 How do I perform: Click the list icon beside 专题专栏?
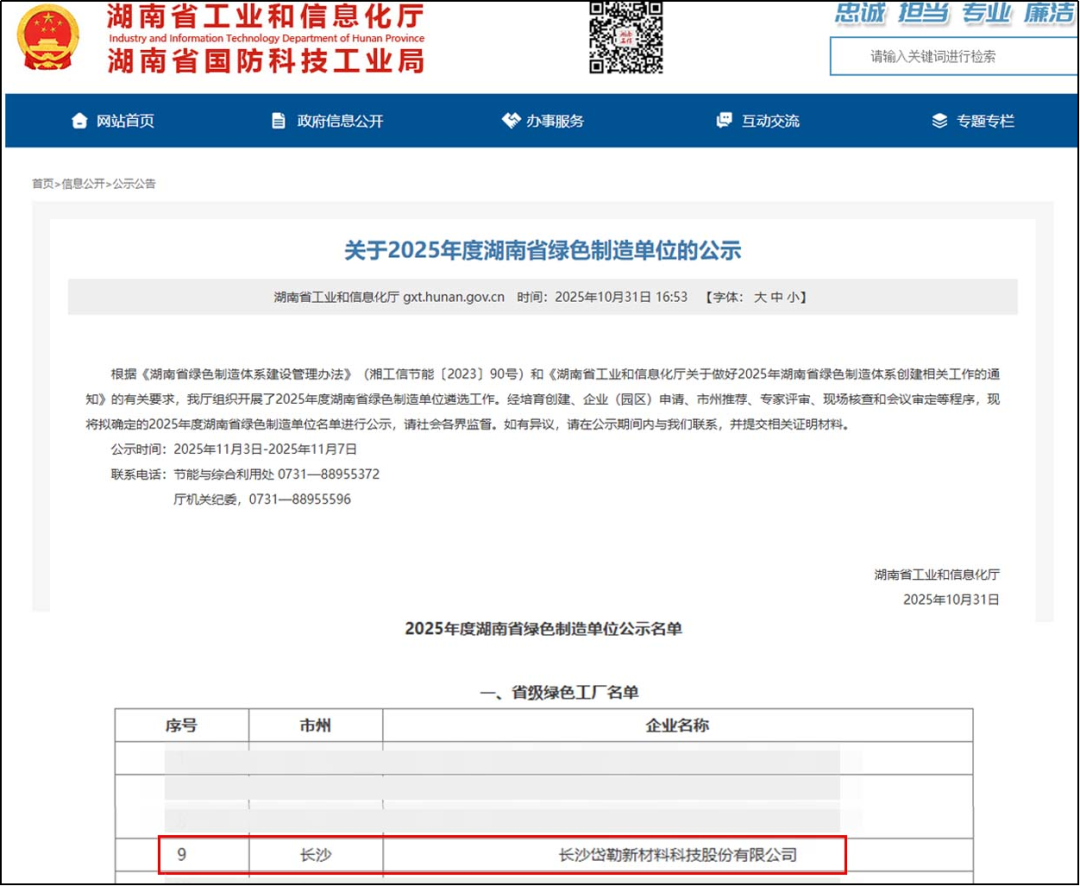938,120
